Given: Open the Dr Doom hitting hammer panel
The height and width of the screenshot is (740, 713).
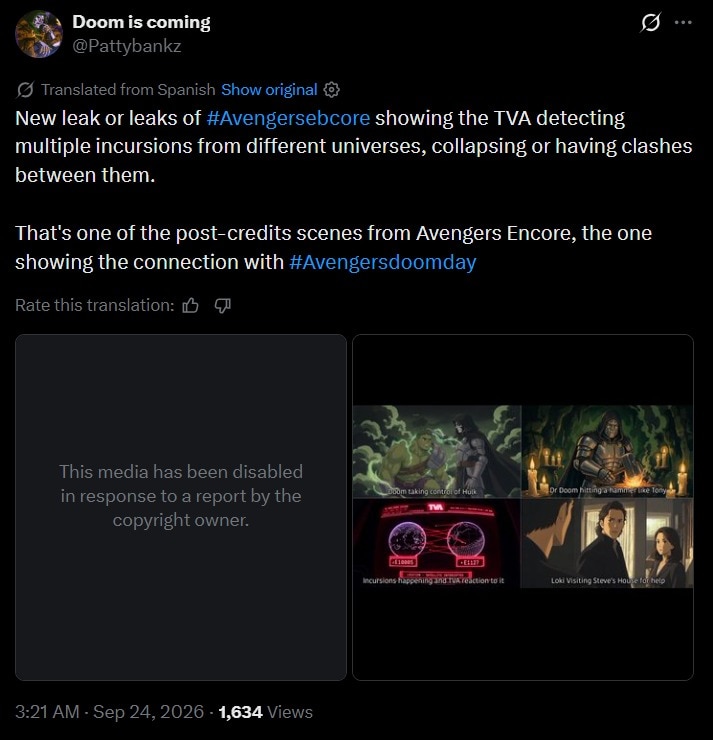Looking at the screenshot, I should (x=607, y=451).
